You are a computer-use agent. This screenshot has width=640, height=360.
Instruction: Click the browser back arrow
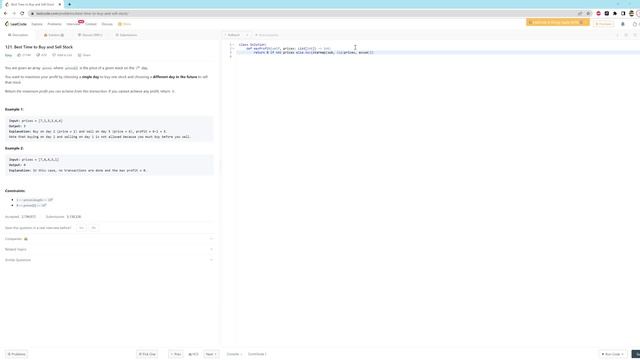tap(5, 13)
